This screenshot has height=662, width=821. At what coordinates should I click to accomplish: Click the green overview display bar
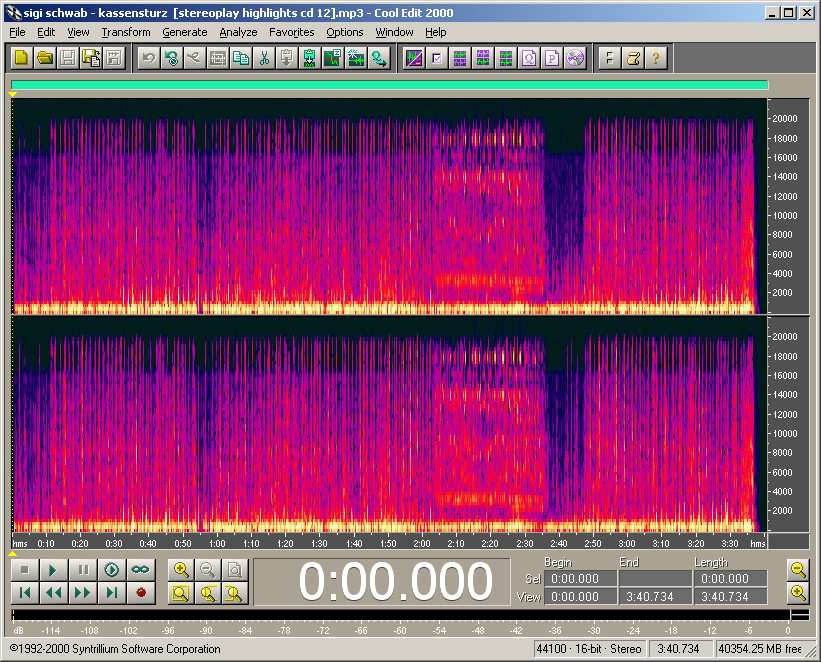[390, 86]
